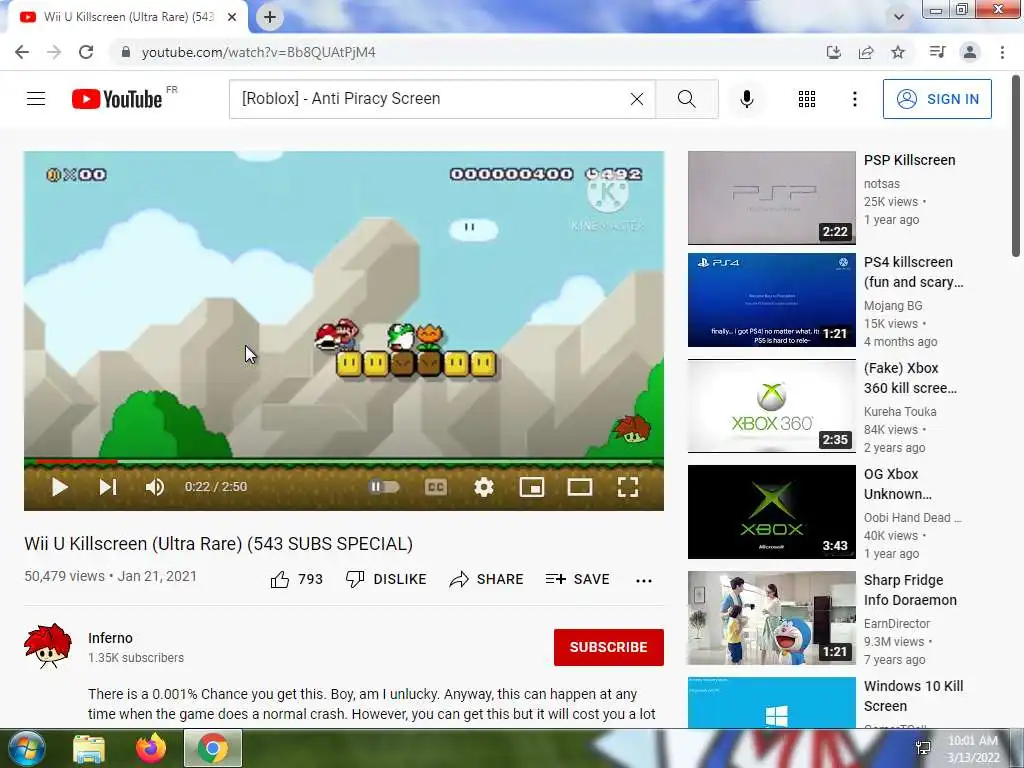
Task: Open Chrome three-dot menu
Action: click(1002, 52)
